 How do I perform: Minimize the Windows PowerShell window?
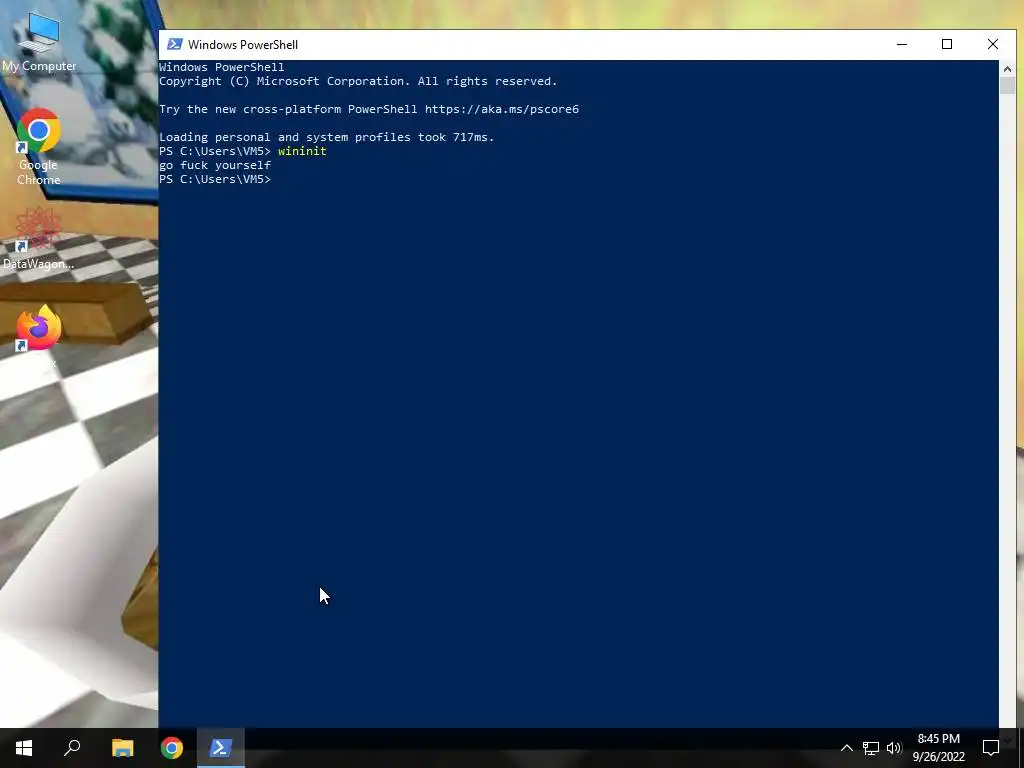click(902, 44)
